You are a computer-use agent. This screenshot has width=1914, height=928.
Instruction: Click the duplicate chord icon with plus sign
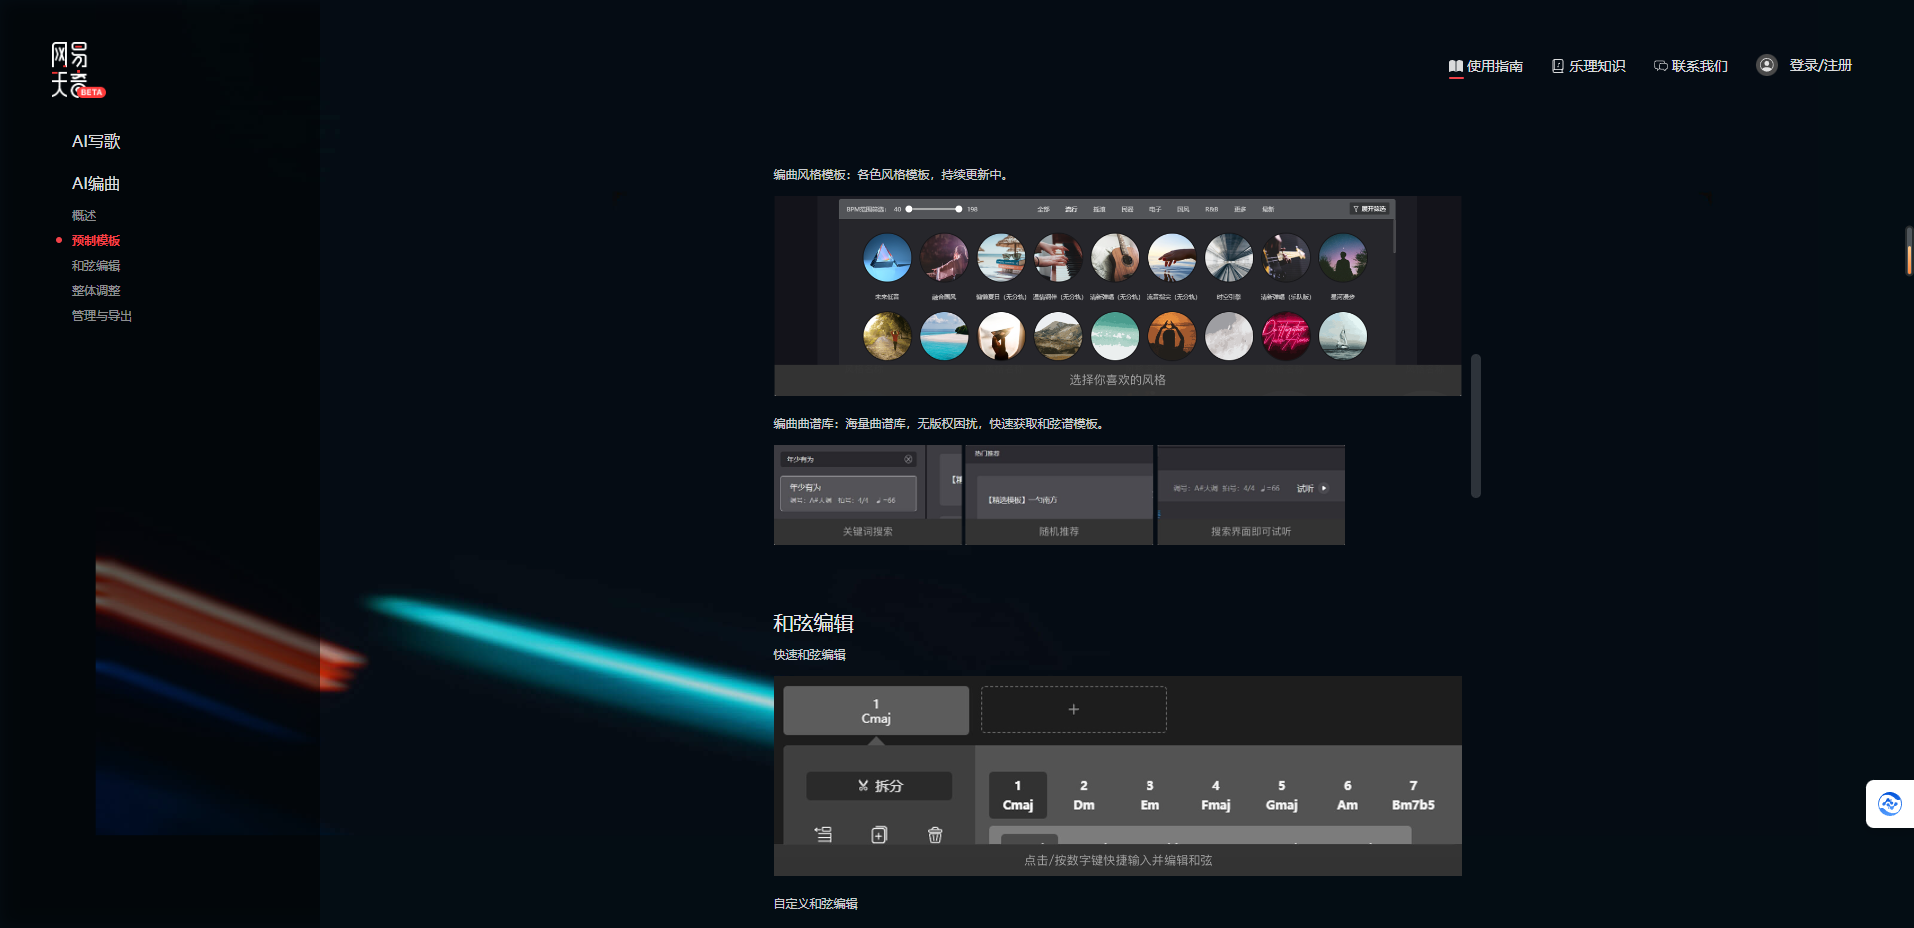pos(879,835)
